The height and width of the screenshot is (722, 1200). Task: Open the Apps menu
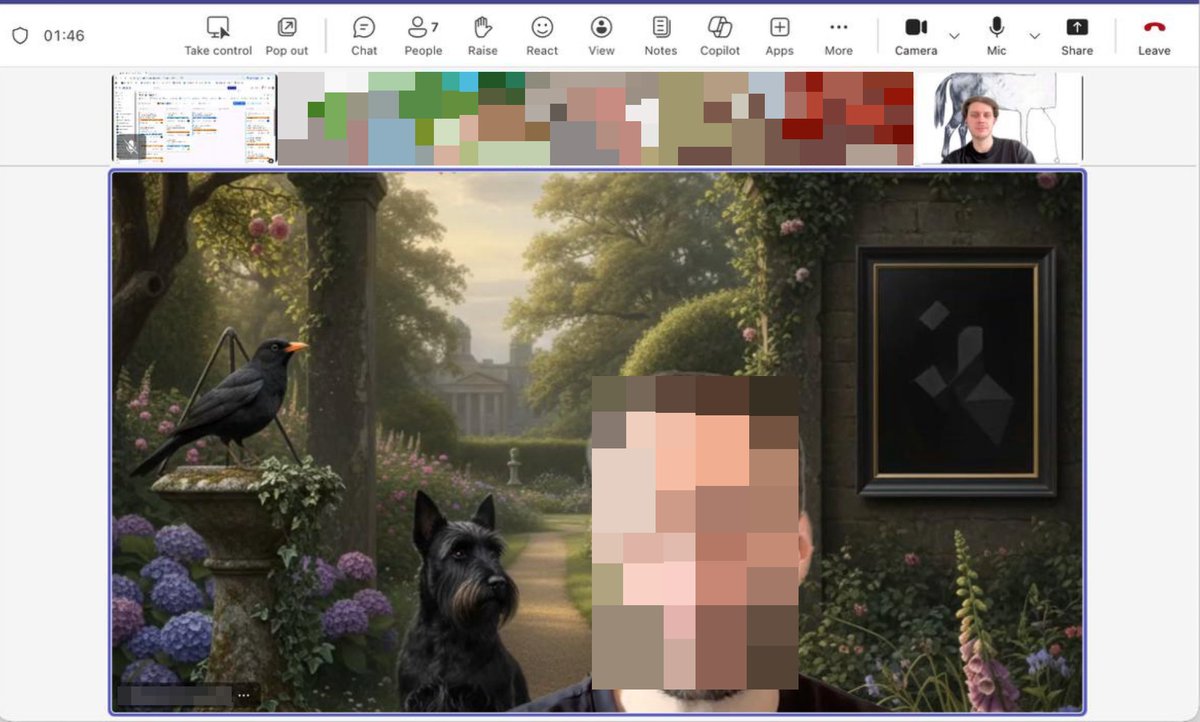point(779,36)
